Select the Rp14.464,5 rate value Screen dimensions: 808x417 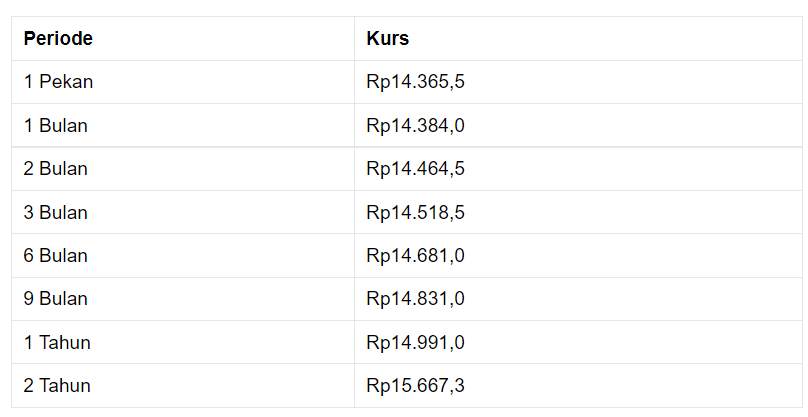coord(415,169)
